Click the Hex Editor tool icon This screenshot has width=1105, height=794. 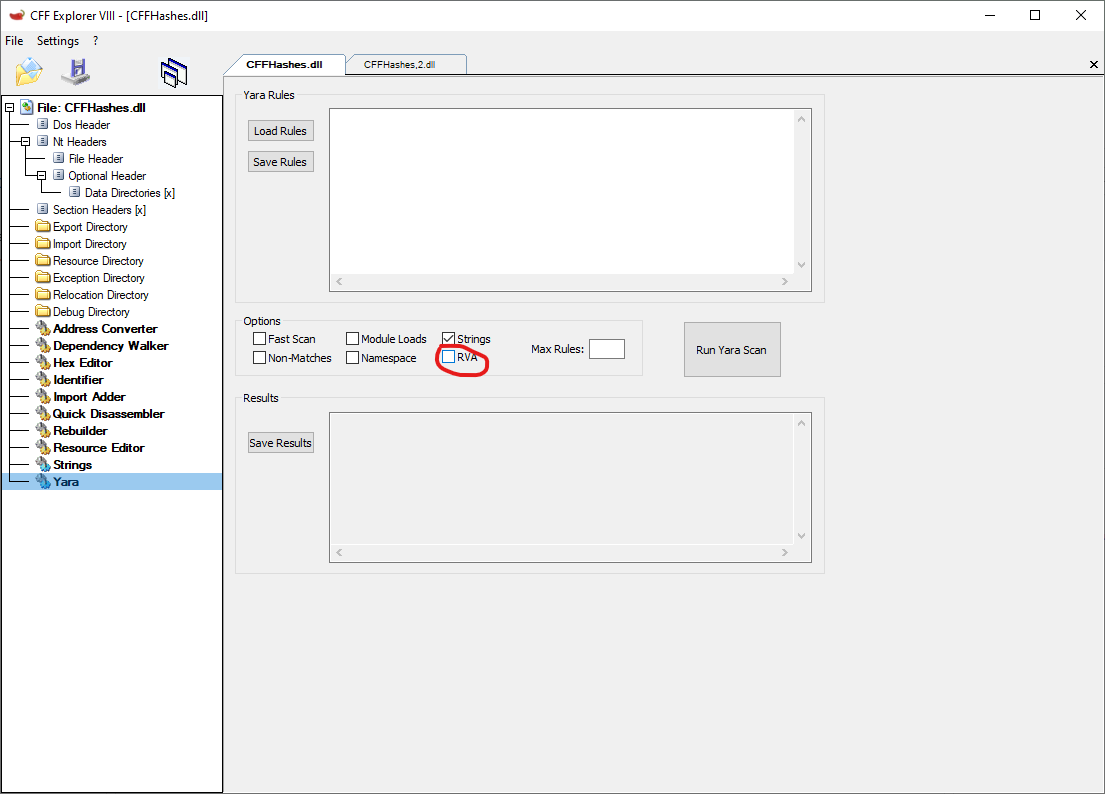click(43, 362)
